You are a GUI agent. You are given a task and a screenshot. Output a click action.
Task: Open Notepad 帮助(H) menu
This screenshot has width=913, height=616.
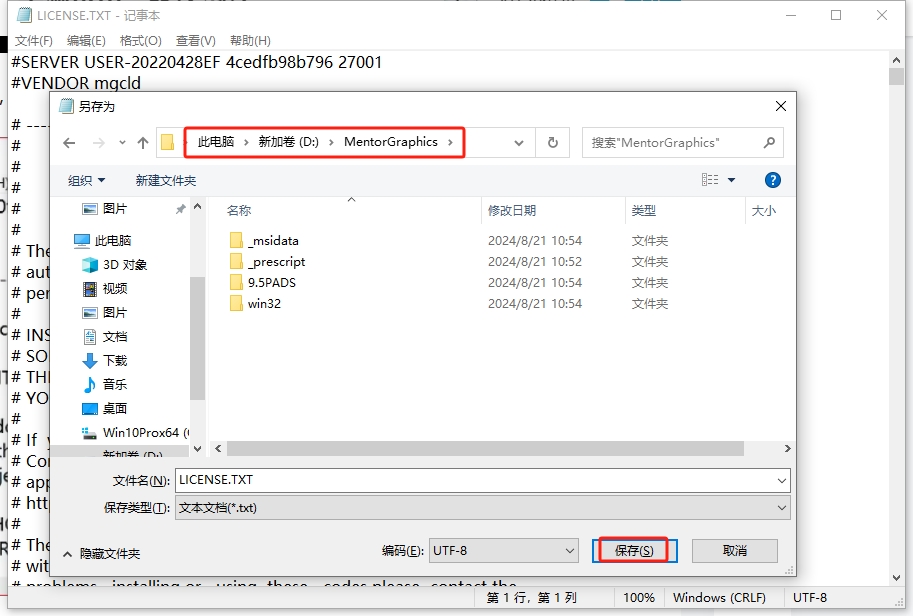(x=250, y=41)
